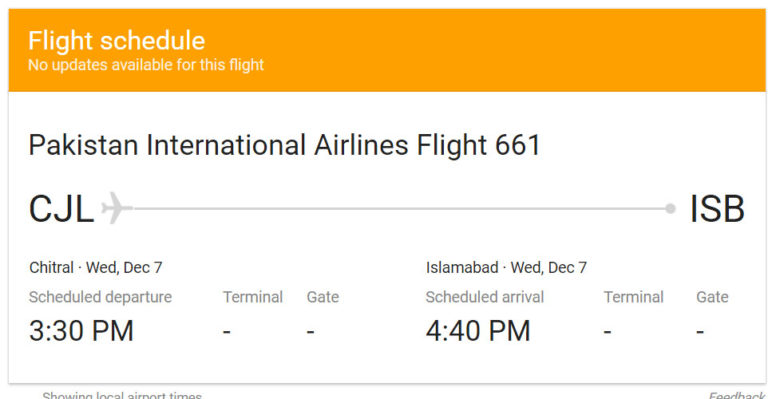Click the 'No updates available for this flight' text

tap(146, 65)
